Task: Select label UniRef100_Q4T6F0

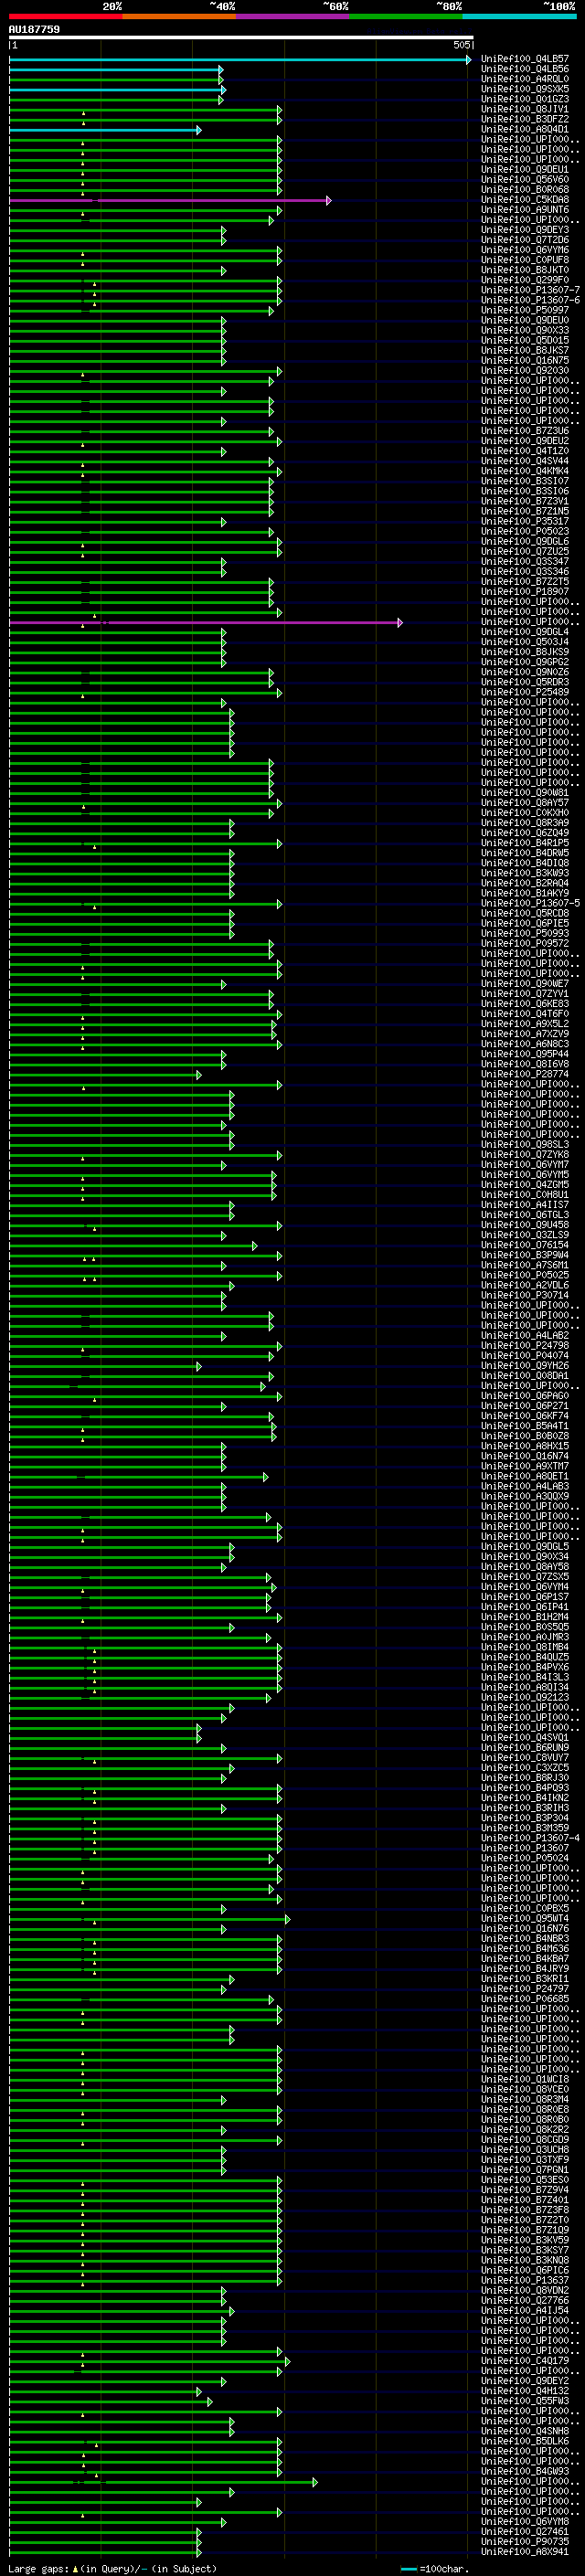Action: click(x=525, y=1014)
